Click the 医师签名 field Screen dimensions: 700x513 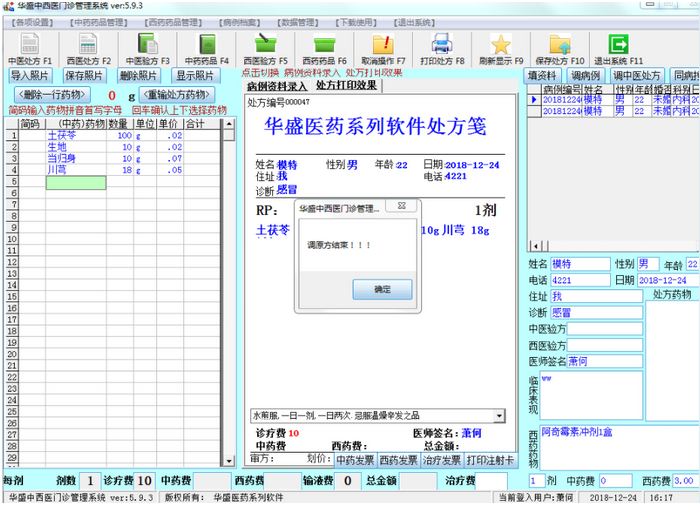tap(605, 361)
